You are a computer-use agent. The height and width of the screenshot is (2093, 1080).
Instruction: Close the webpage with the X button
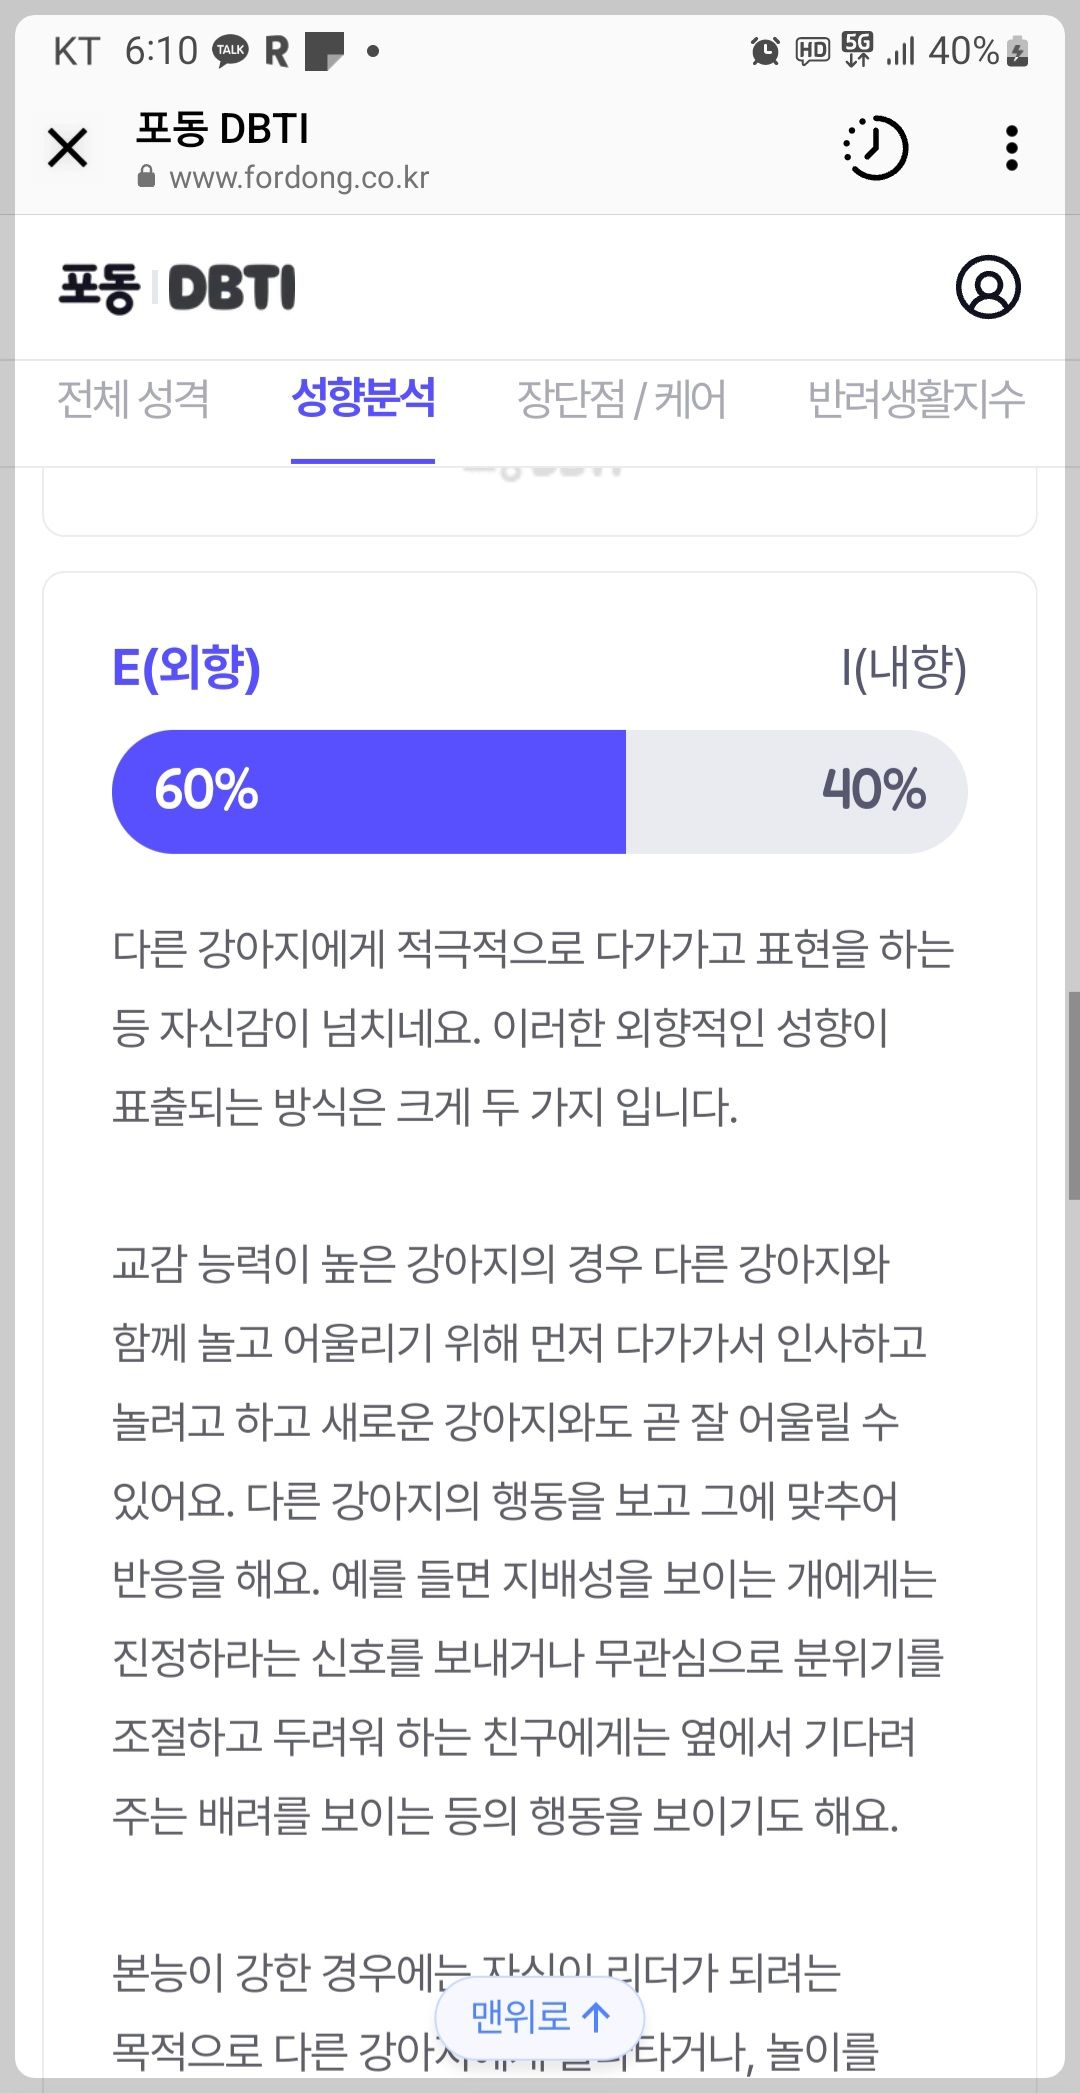pos(67,148)
